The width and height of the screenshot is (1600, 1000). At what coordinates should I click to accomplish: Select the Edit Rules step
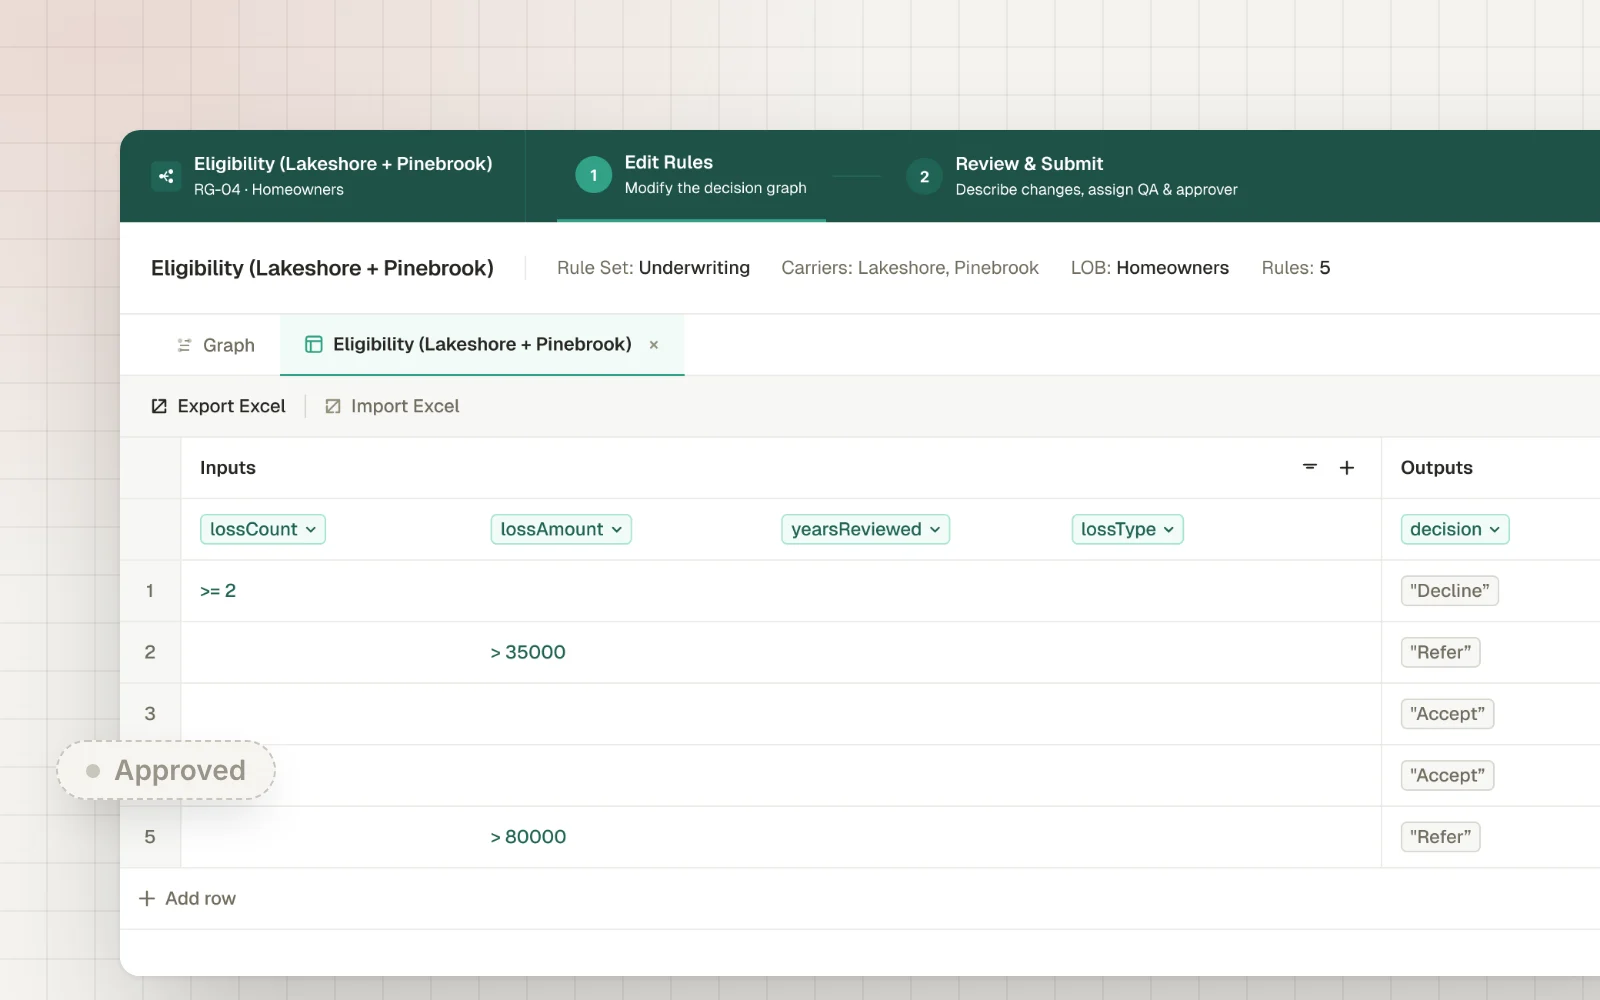pos(691,175)
